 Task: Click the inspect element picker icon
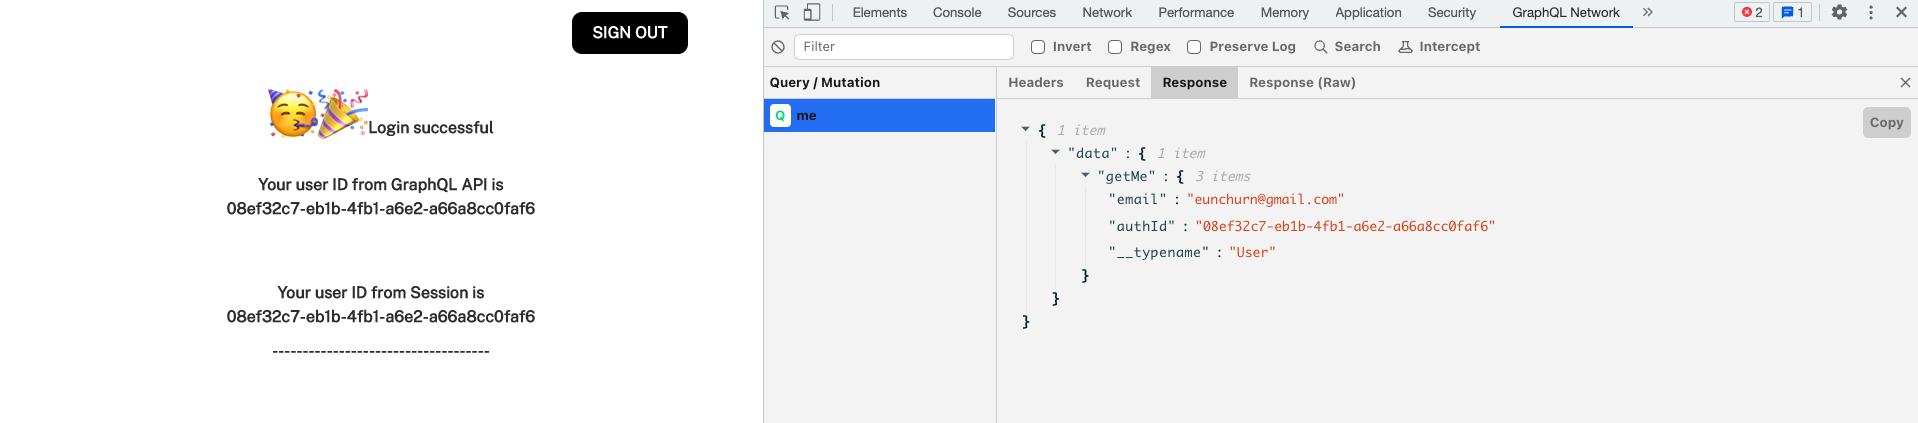(782, 13)
